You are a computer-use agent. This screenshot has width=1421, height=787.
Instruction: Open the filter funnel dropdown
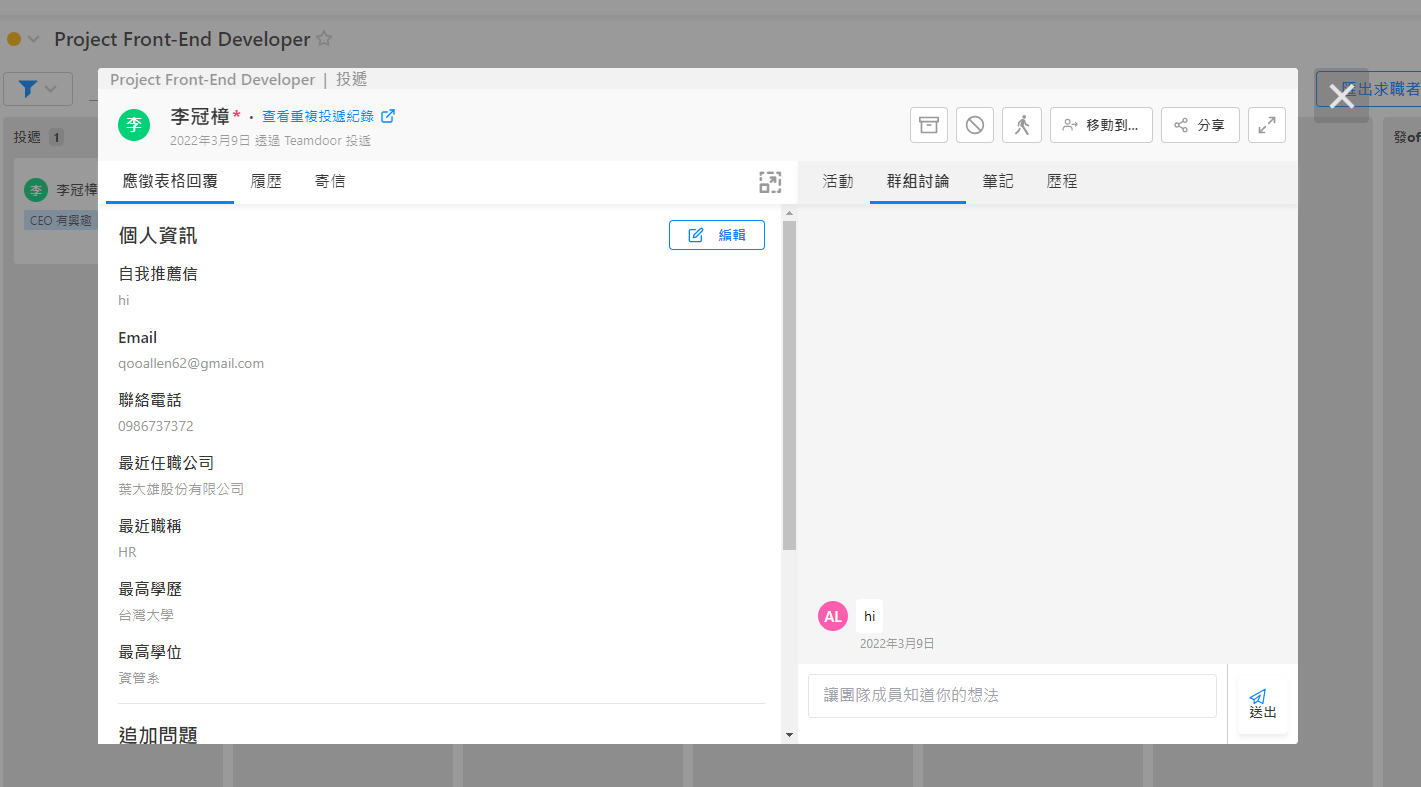38,89
